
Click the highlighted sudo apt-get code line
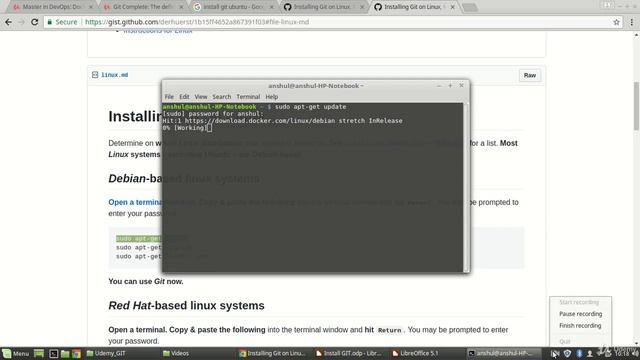pyautogui.click(x=139, y=238)
